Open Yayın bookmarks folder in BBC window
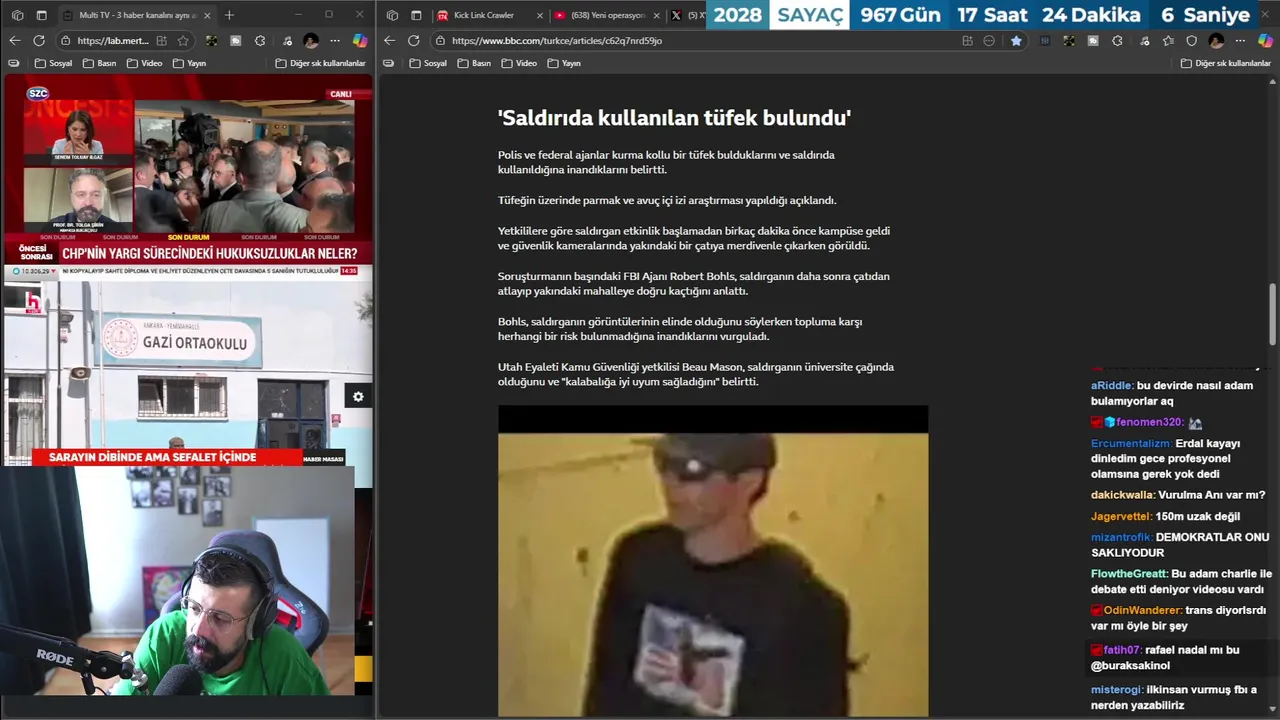Image resolution: width=1280 pixels, height=720 pixels. coord(565,63)
